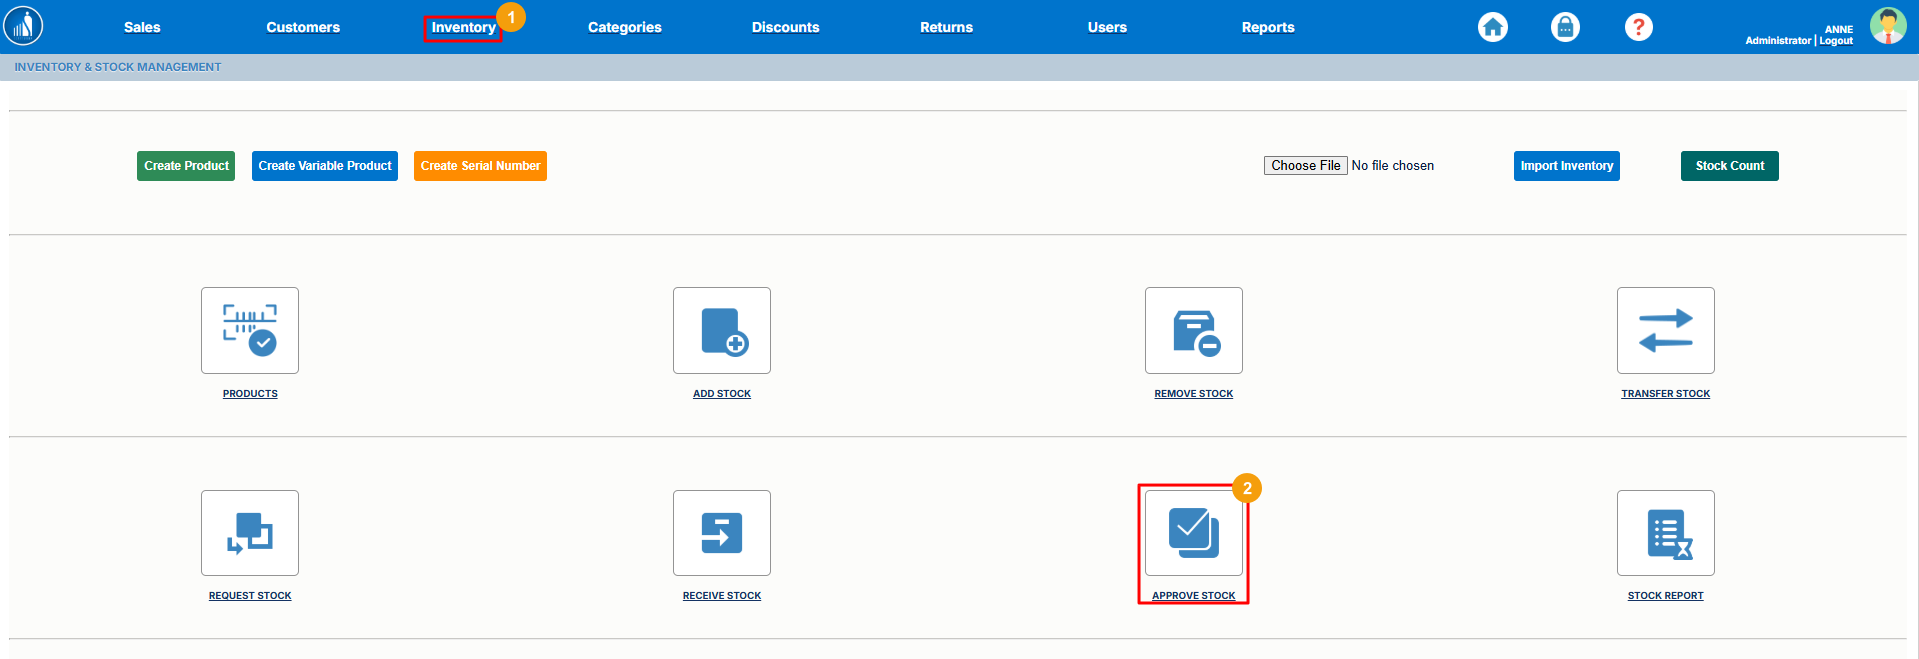This screenshot has height=659, width=1919.
Task: Click Choose File to upload inventory
Action: 1305,166
